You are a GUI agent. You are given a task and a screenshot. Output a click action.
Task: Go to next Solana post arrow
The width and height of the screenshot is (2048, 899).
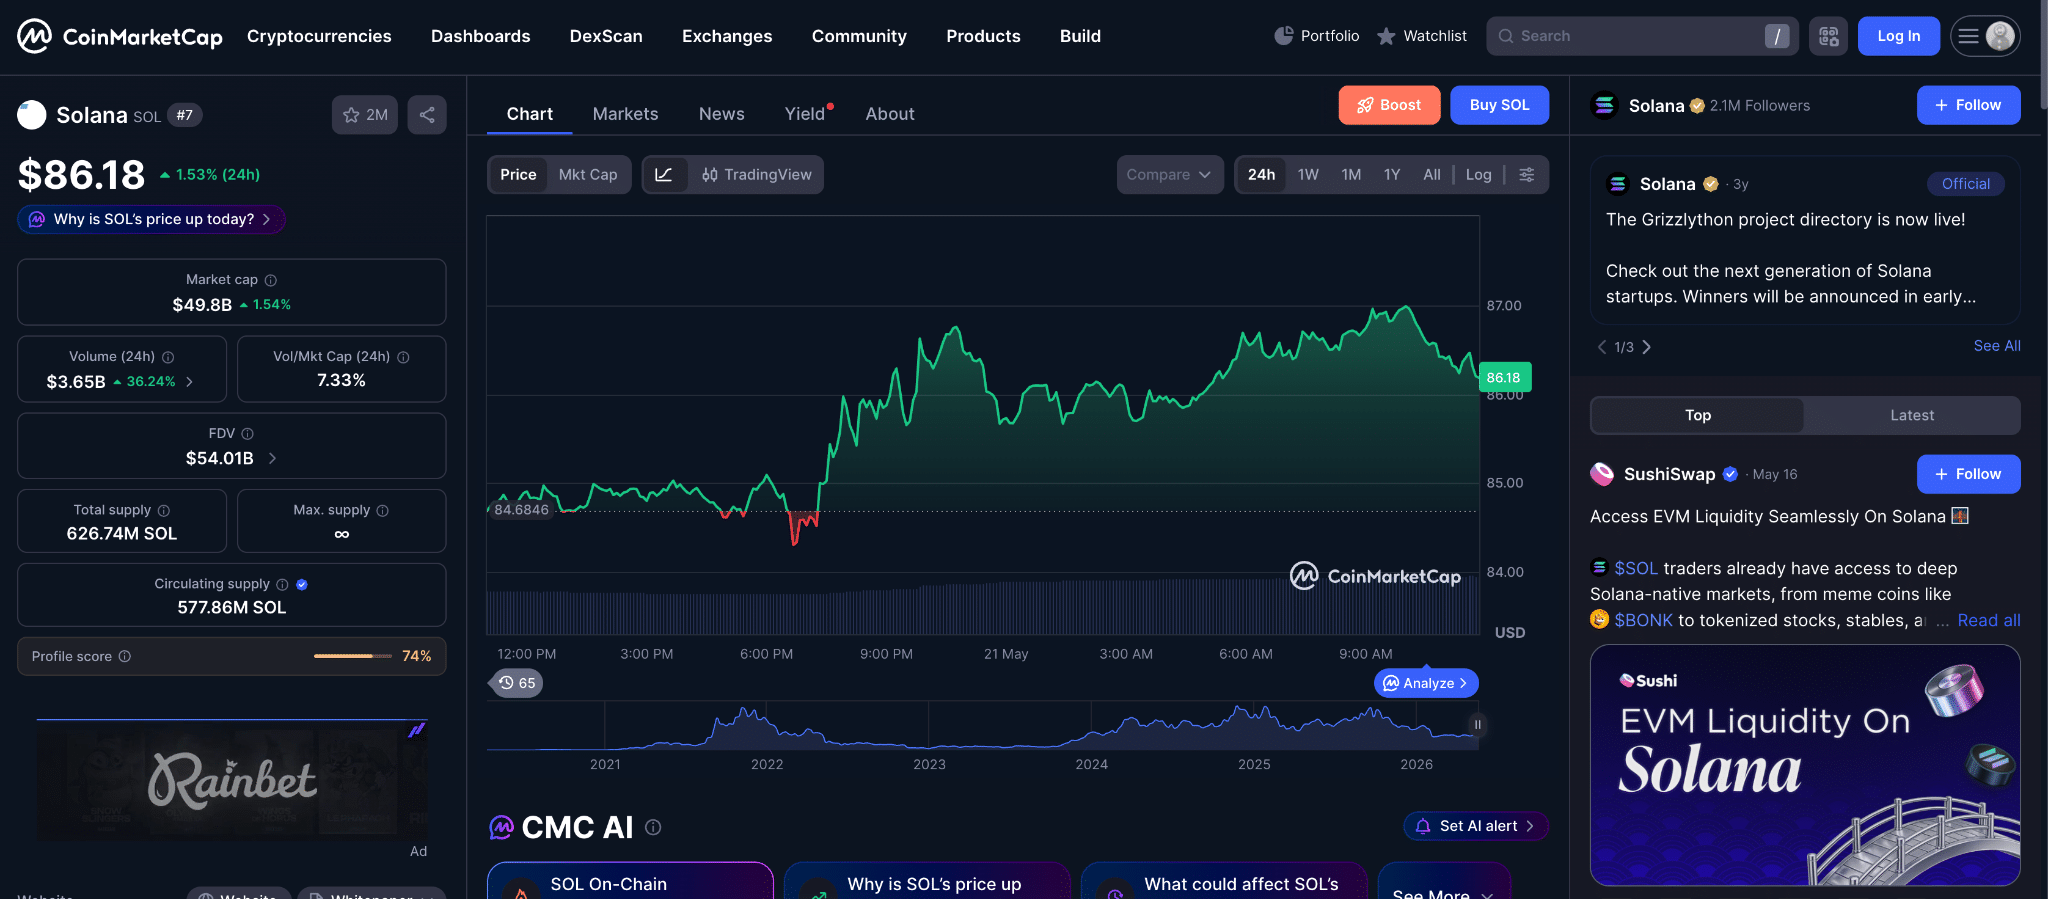click(1646, 347)
